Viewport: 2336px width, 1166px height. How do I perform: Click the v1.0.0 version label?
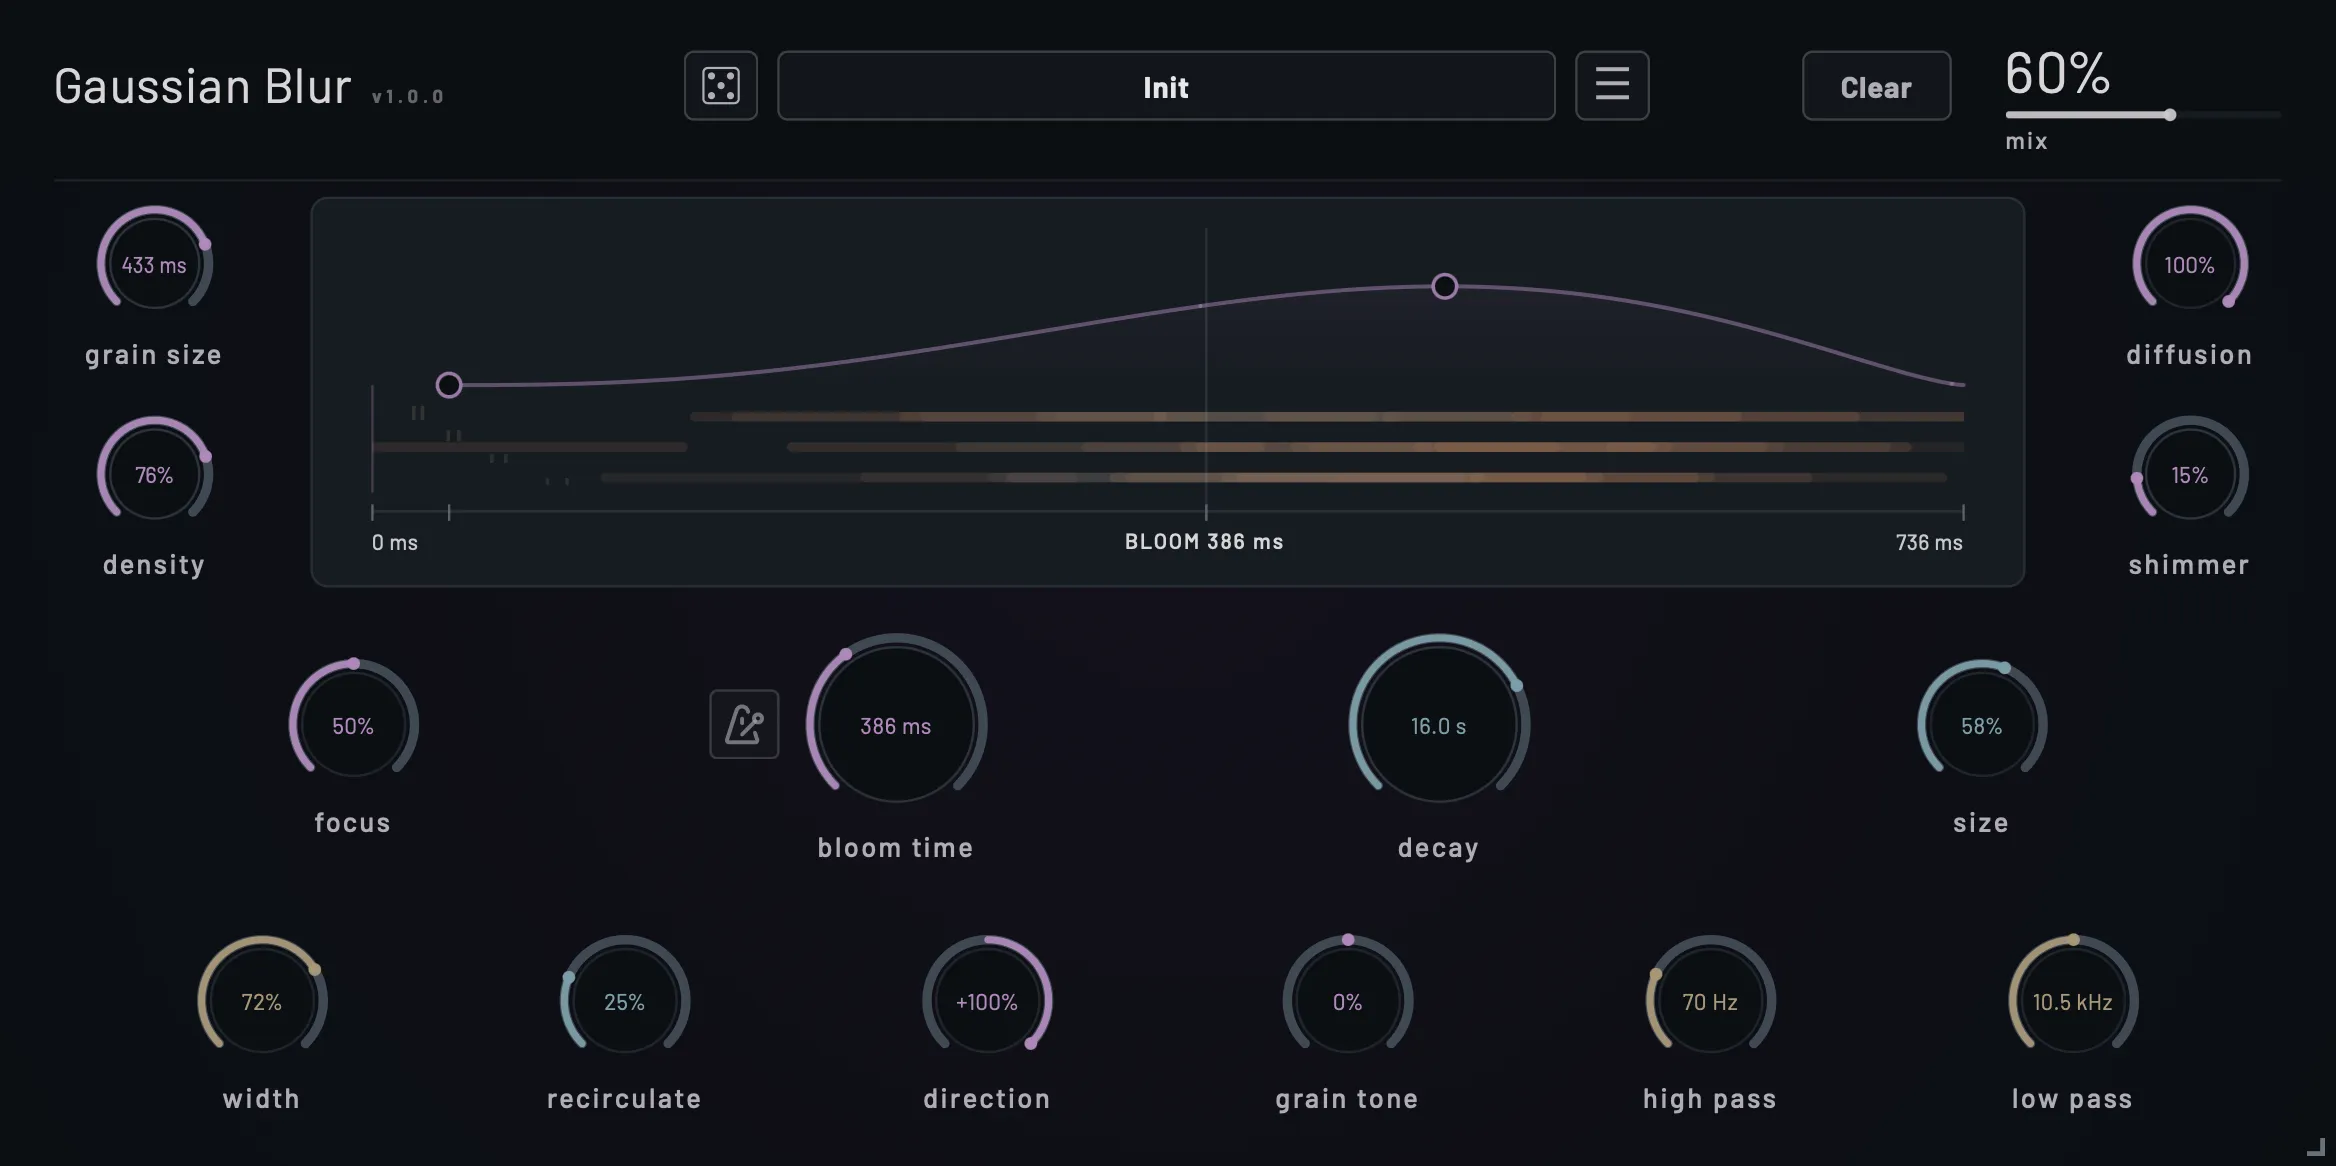tap(408, 97)
